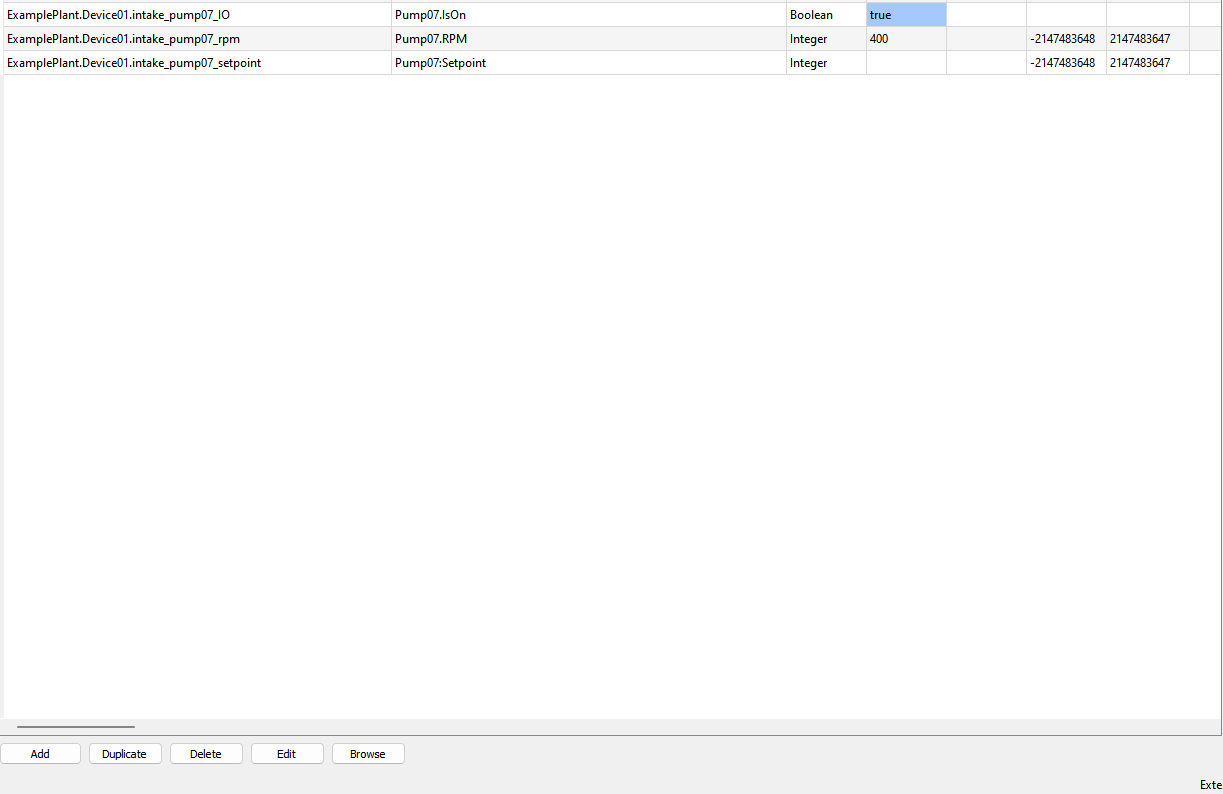1223x794 pixels.
Task: Select the intake_pump07_rpm tag name cell
Action: pyautogui.click(x=197, y=39)
